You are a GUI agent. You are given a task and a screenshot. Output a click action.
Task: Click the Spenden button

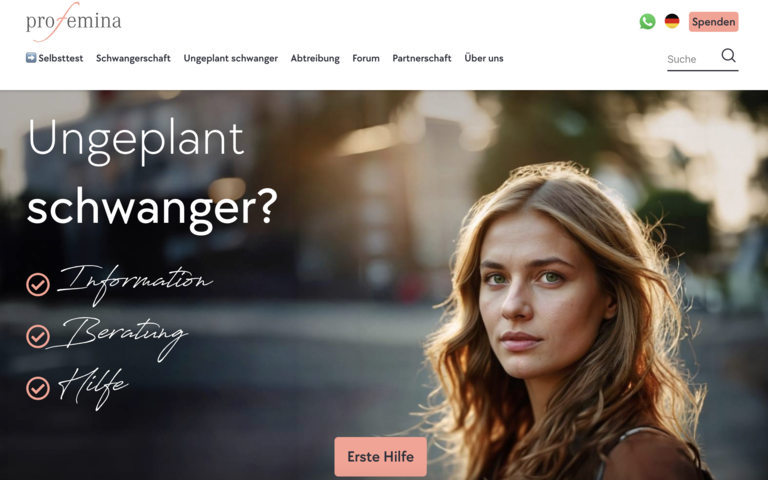pyautogui.click(x=713, y=22)
